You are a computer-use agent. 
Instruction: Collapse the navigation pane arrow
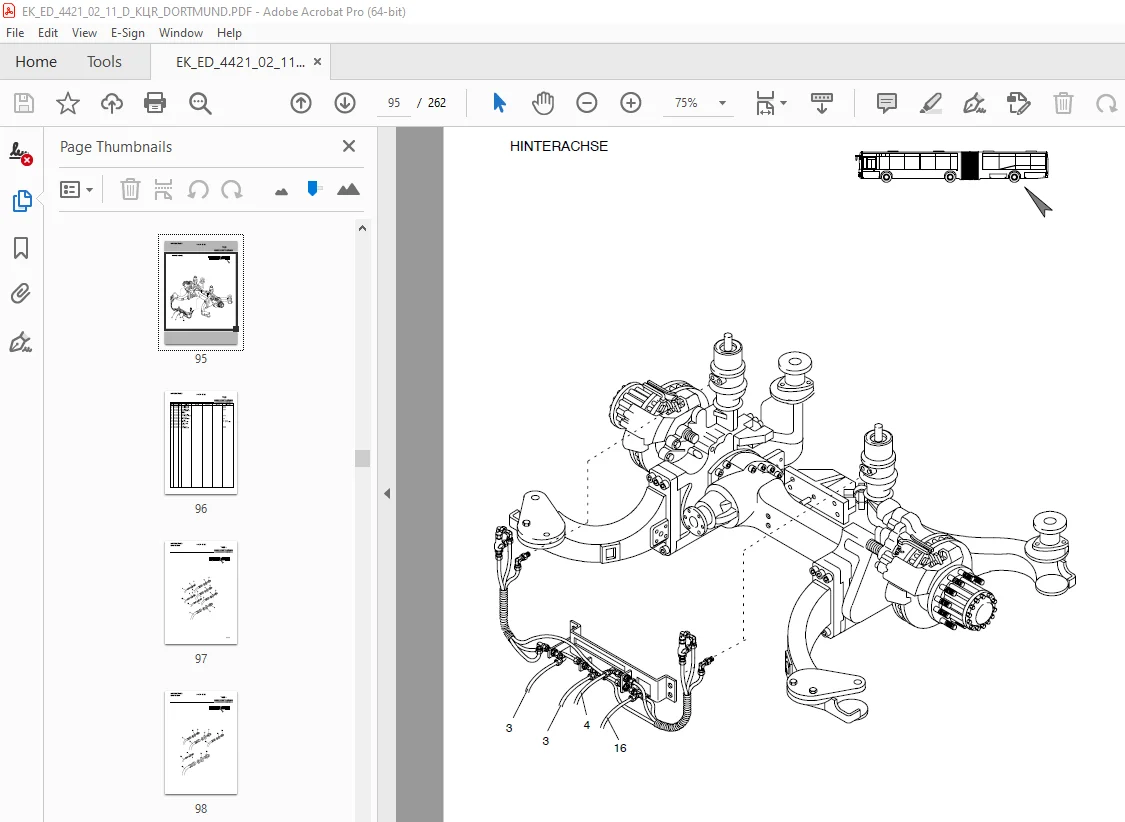click(x=387, y=493)
